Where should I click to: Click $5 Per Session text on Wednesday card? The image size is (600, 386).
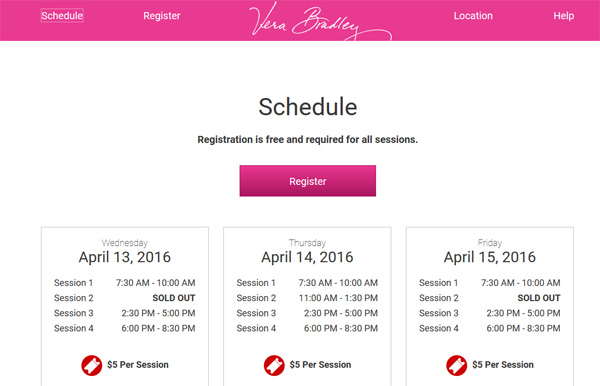(138, 365)
